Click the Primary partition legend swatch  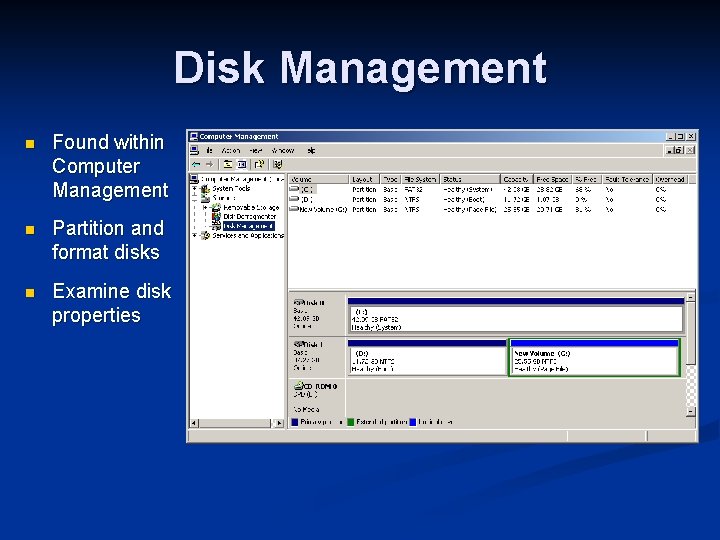(295, 422)
